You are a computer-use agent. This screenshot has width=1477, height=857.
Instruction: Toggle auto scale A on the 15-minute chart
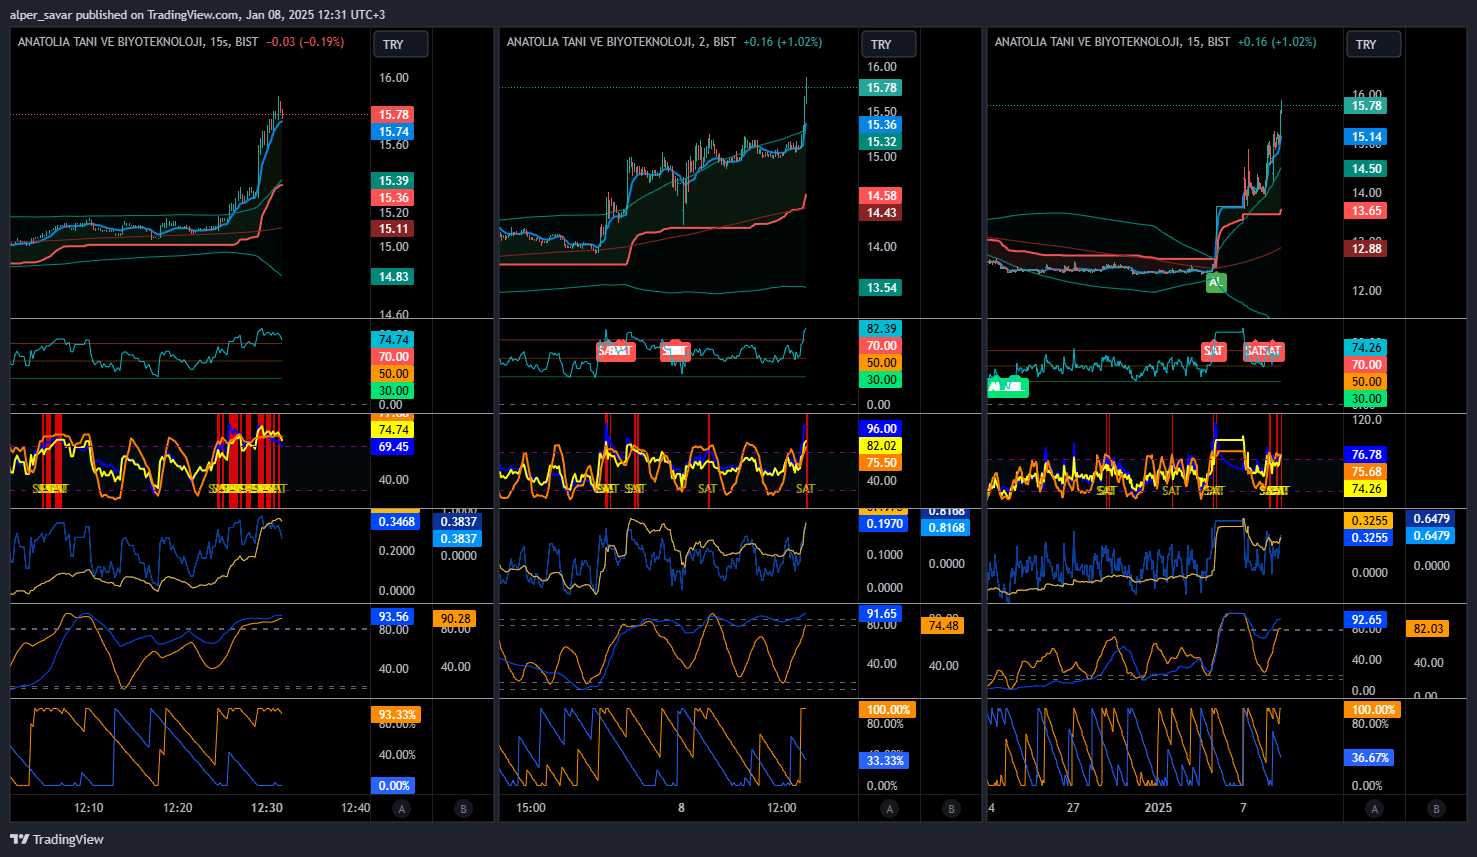click(x=1375, y=809)
